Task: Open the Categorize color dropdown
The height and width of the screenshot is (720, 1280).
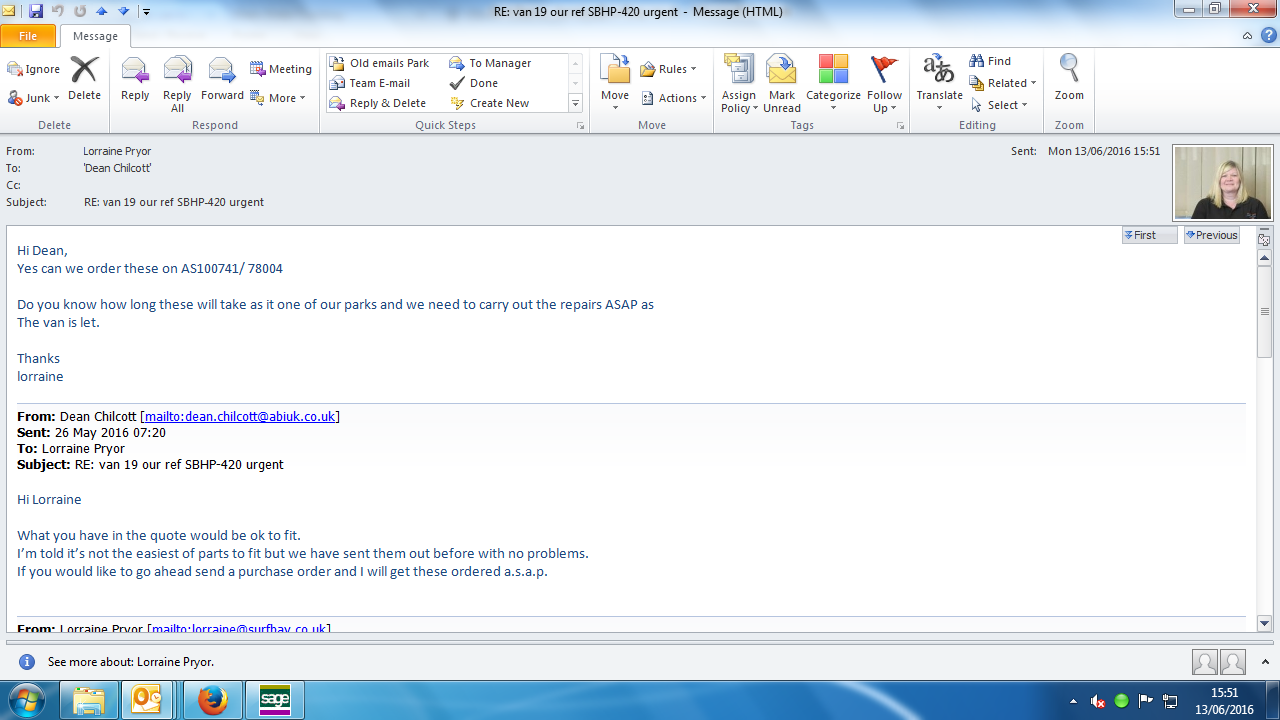Action: (x=833, y=84)
